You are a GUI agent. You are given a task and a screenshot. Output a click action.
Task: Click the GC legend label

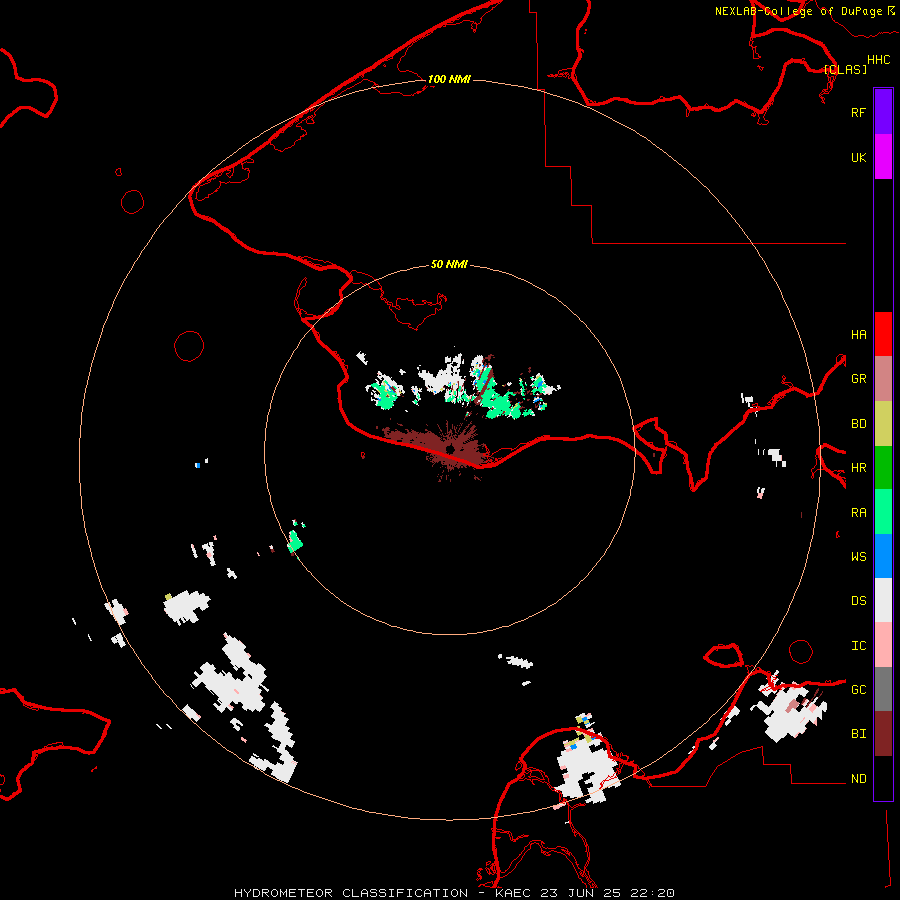click(x=858, y=690)
